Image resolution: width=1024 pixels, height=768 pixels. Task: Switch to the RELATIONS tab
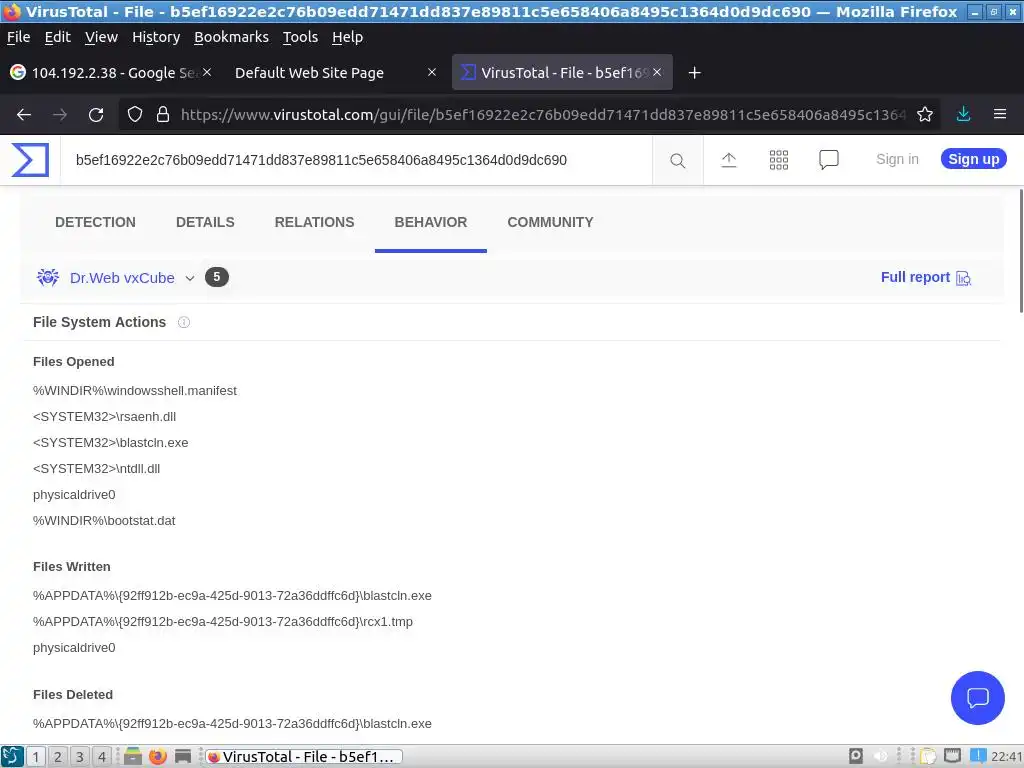click(x=314, y=222)
